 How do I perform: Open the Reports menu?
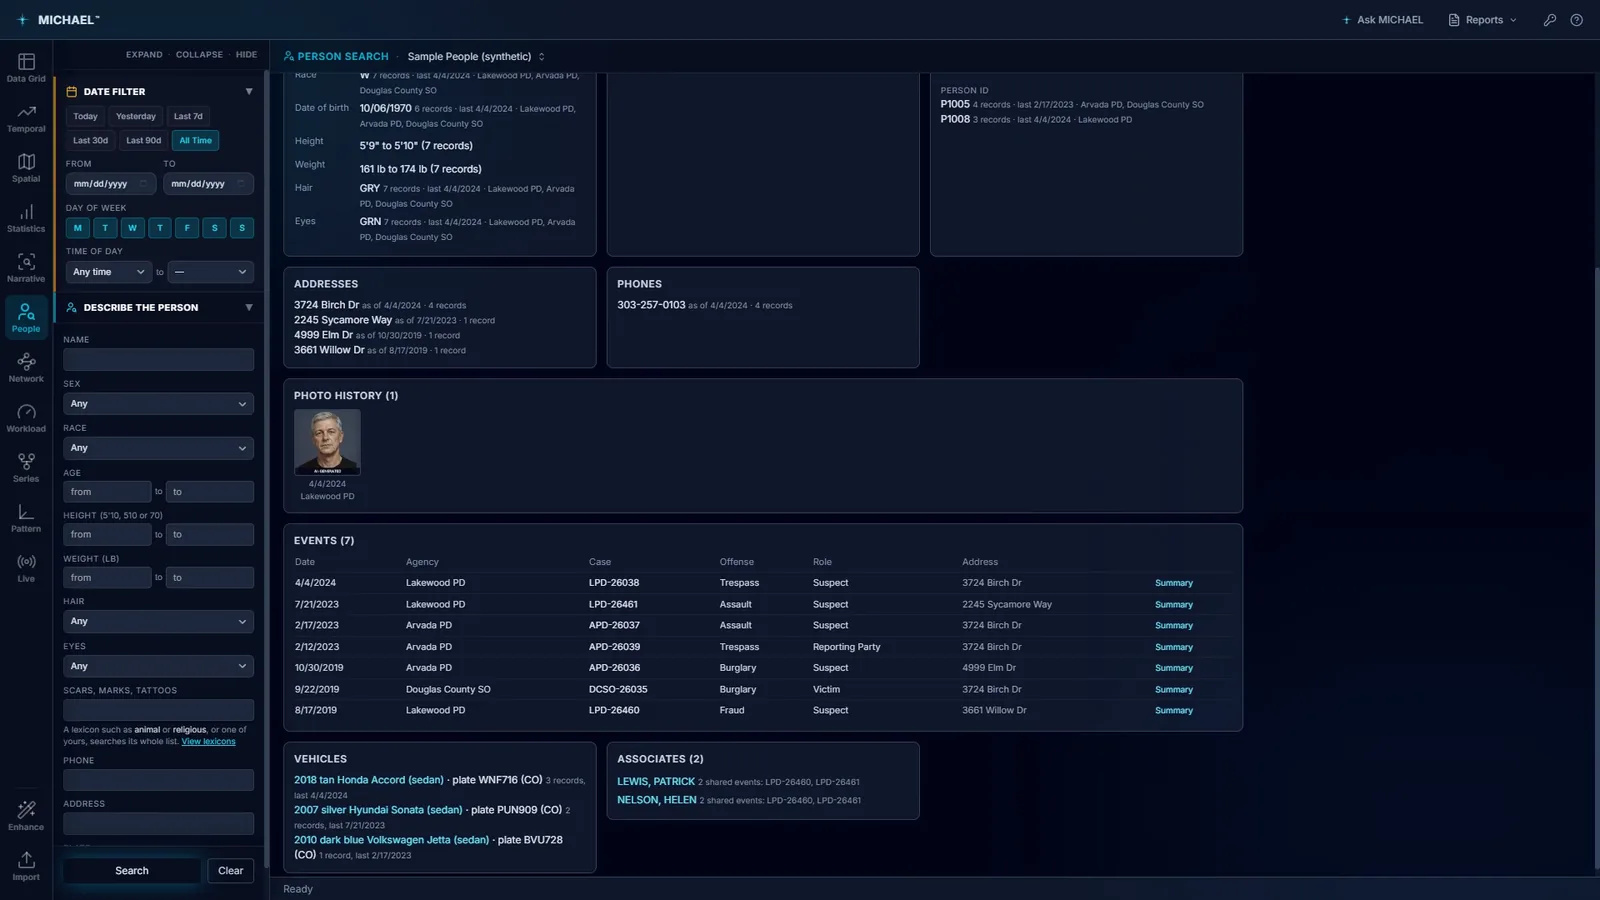coord(1483,20)
